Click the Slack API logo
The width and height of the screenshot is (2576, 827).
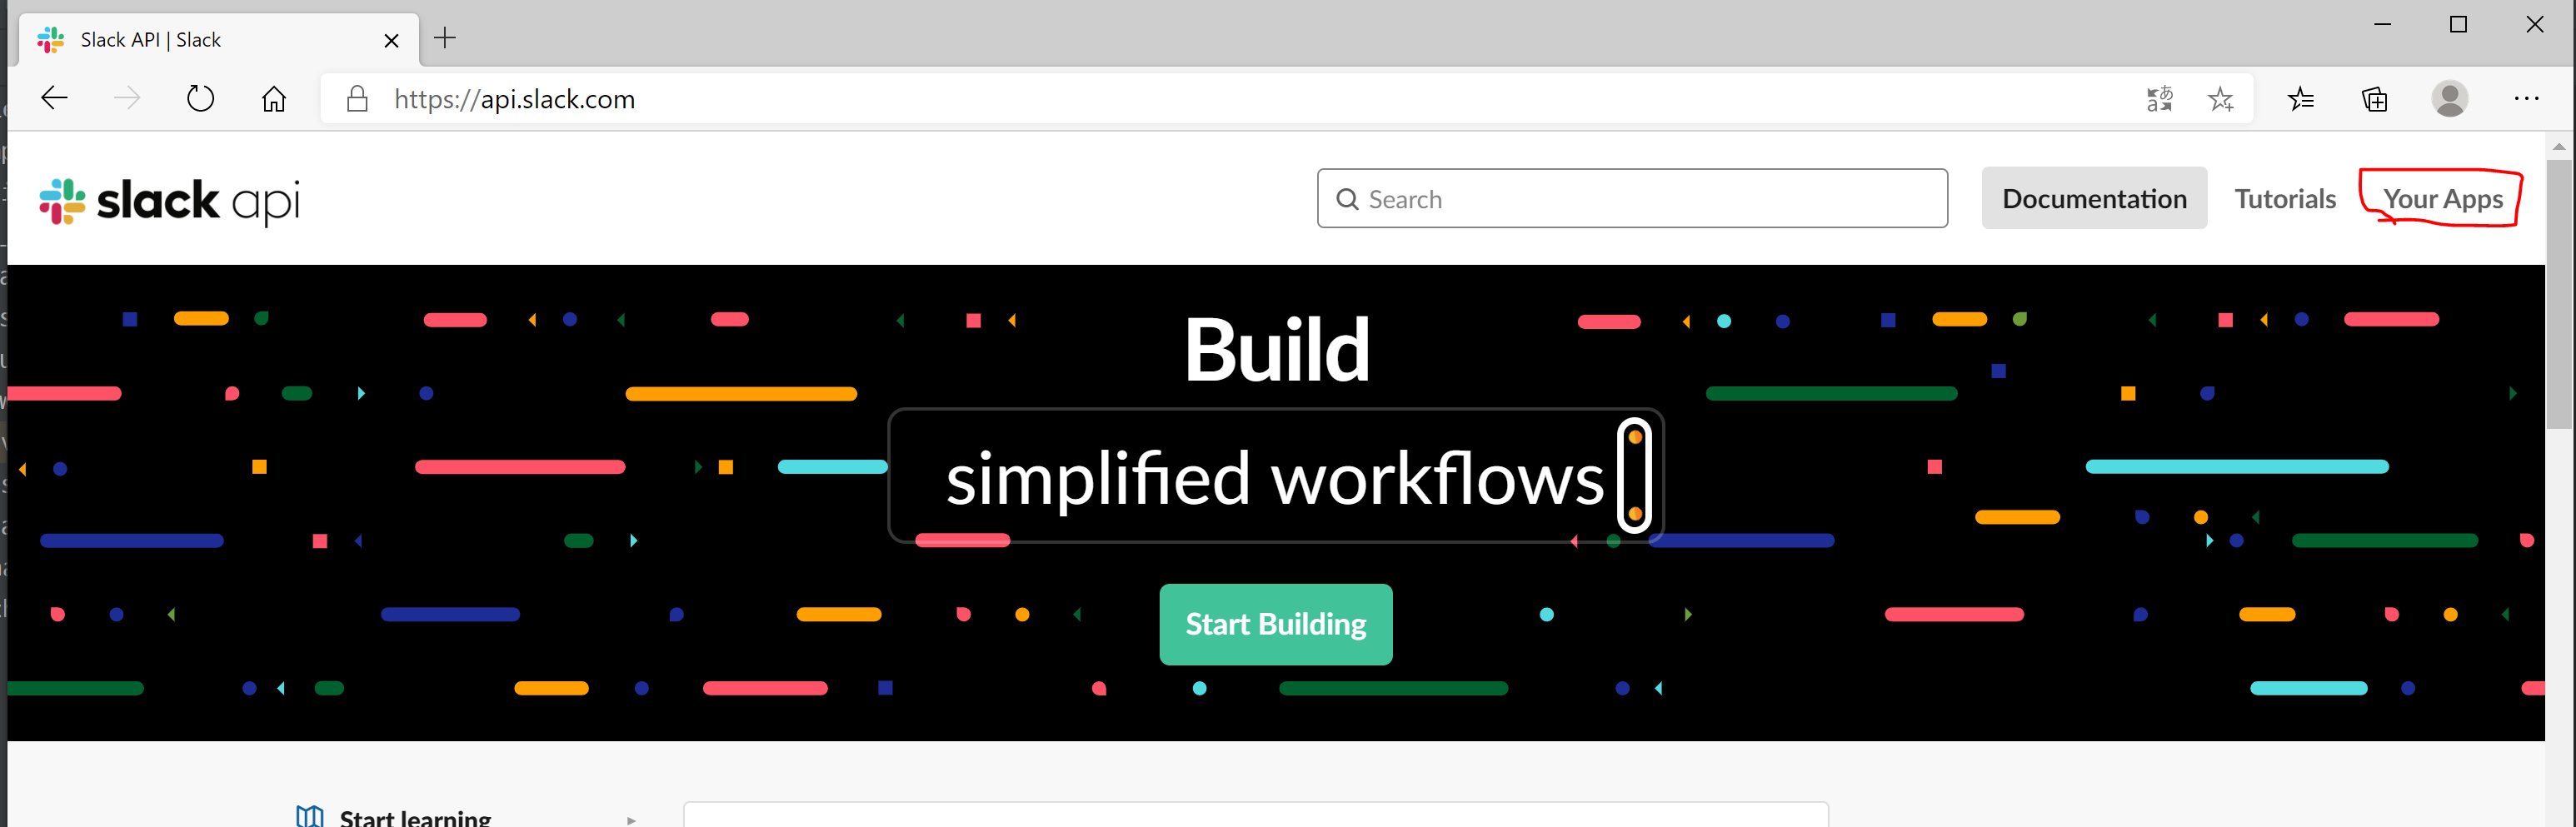click(x=169, y=201)
